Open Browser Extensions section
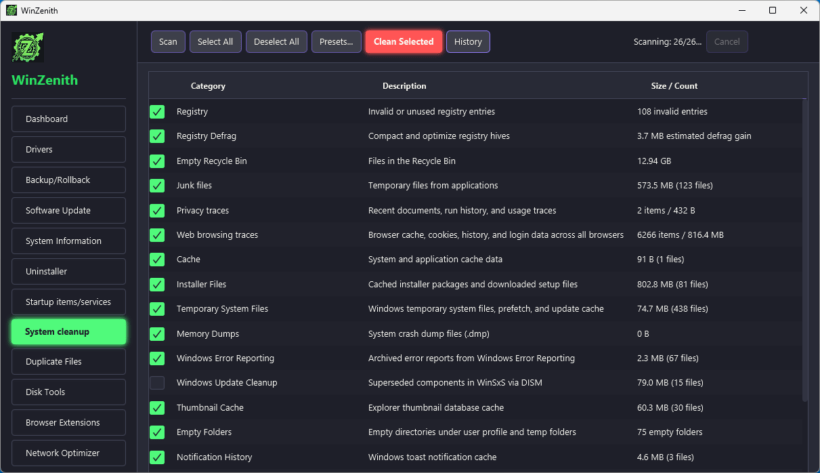This screenshot has height=473, width=820. point(69,422)
